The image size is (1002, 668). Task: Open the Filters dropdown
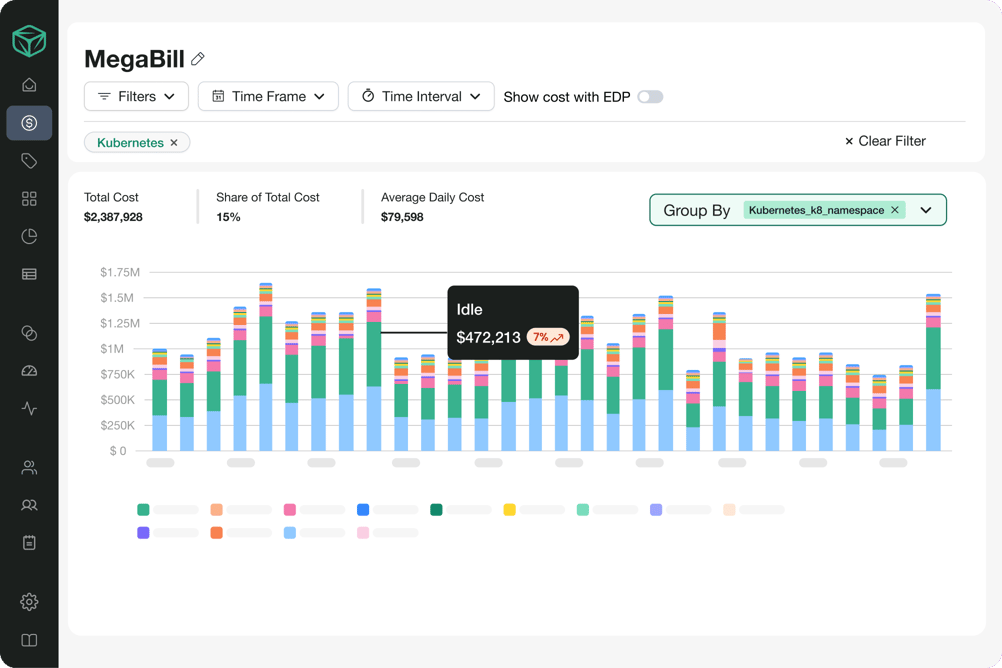[136, 97]
